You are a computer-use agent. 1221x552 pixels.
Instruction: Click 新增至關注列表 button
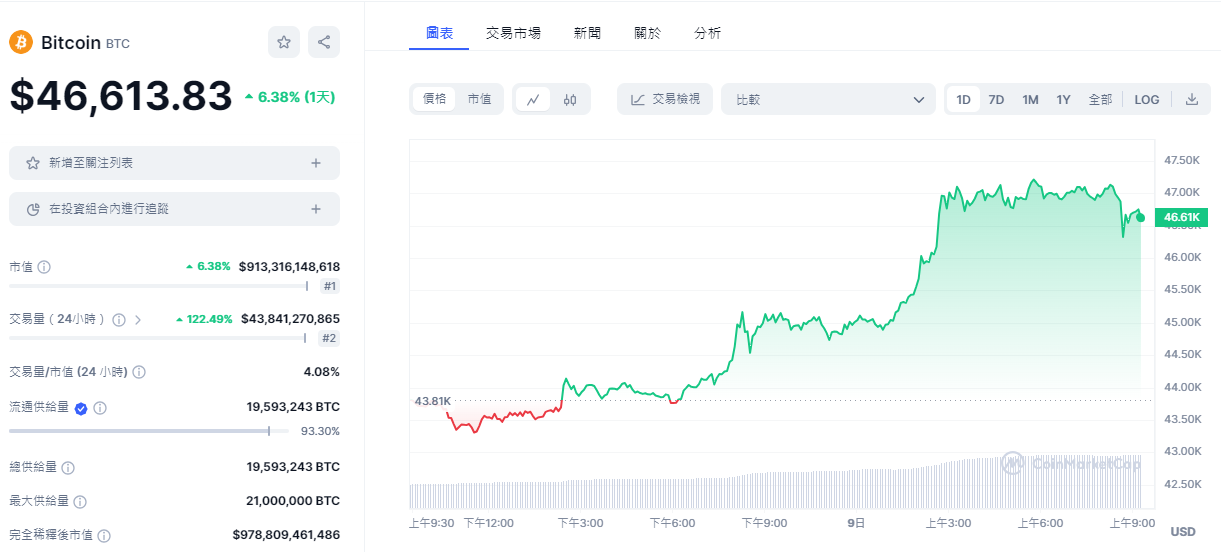pyautogui.click(x=174, y=163)
